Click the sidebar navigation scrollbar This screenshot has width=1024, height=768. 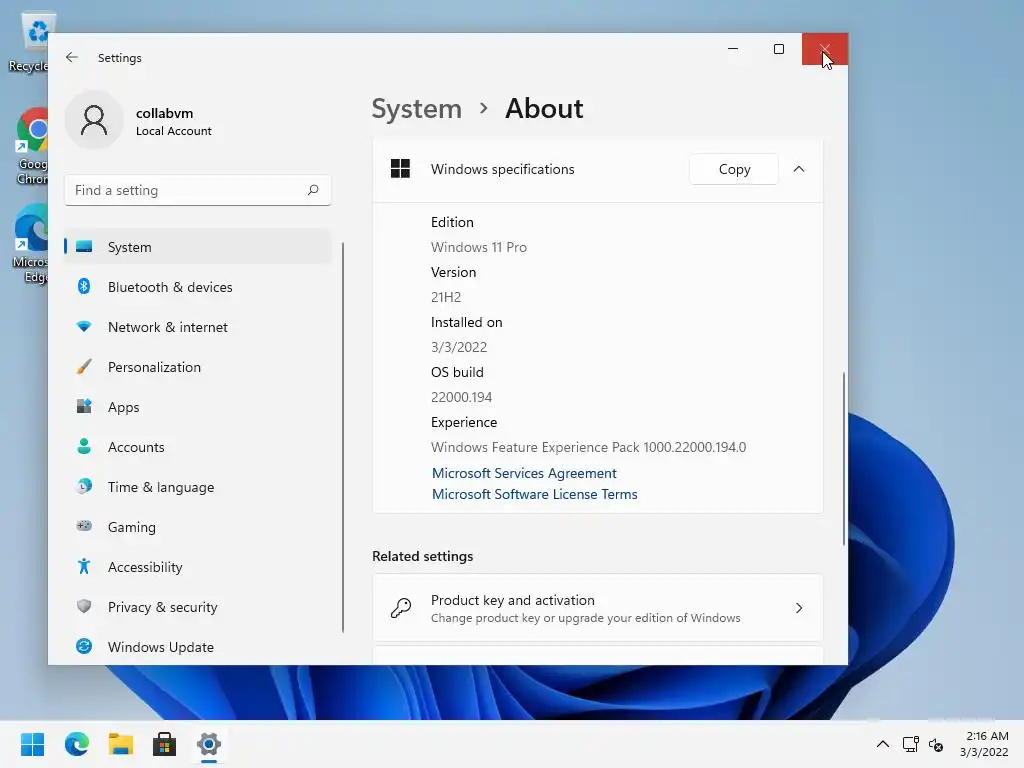pos(343,437)
